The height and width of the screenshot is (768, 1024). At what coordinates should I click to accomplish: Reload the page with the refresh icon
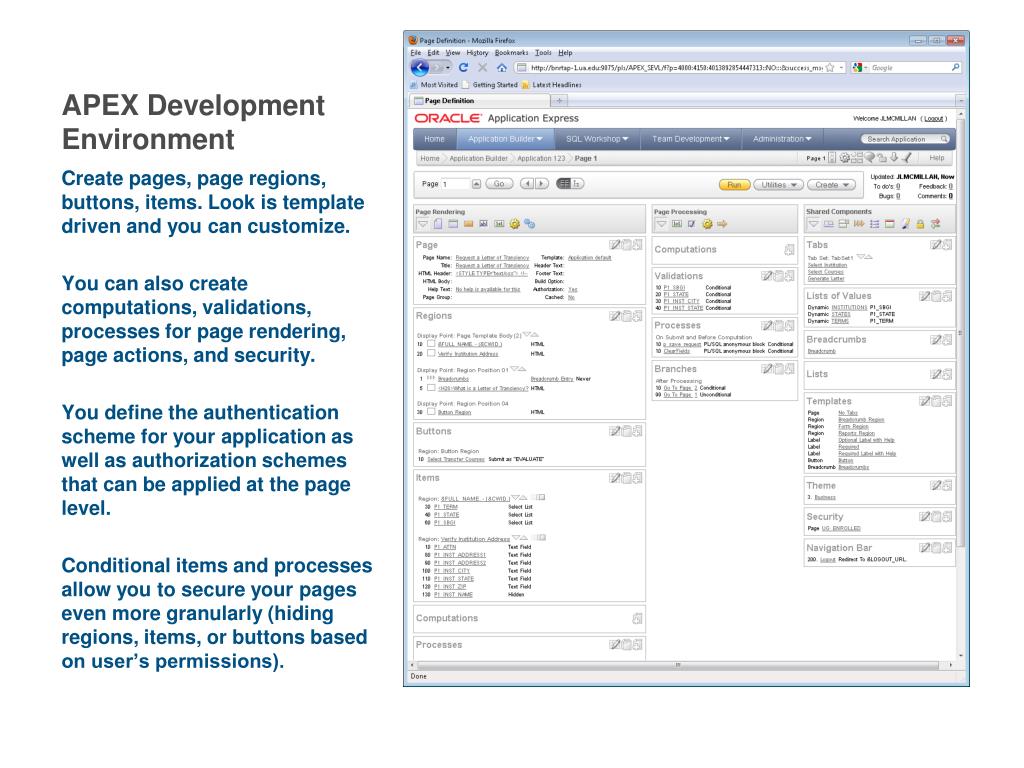pyautogui.click(x=463, y=67)
